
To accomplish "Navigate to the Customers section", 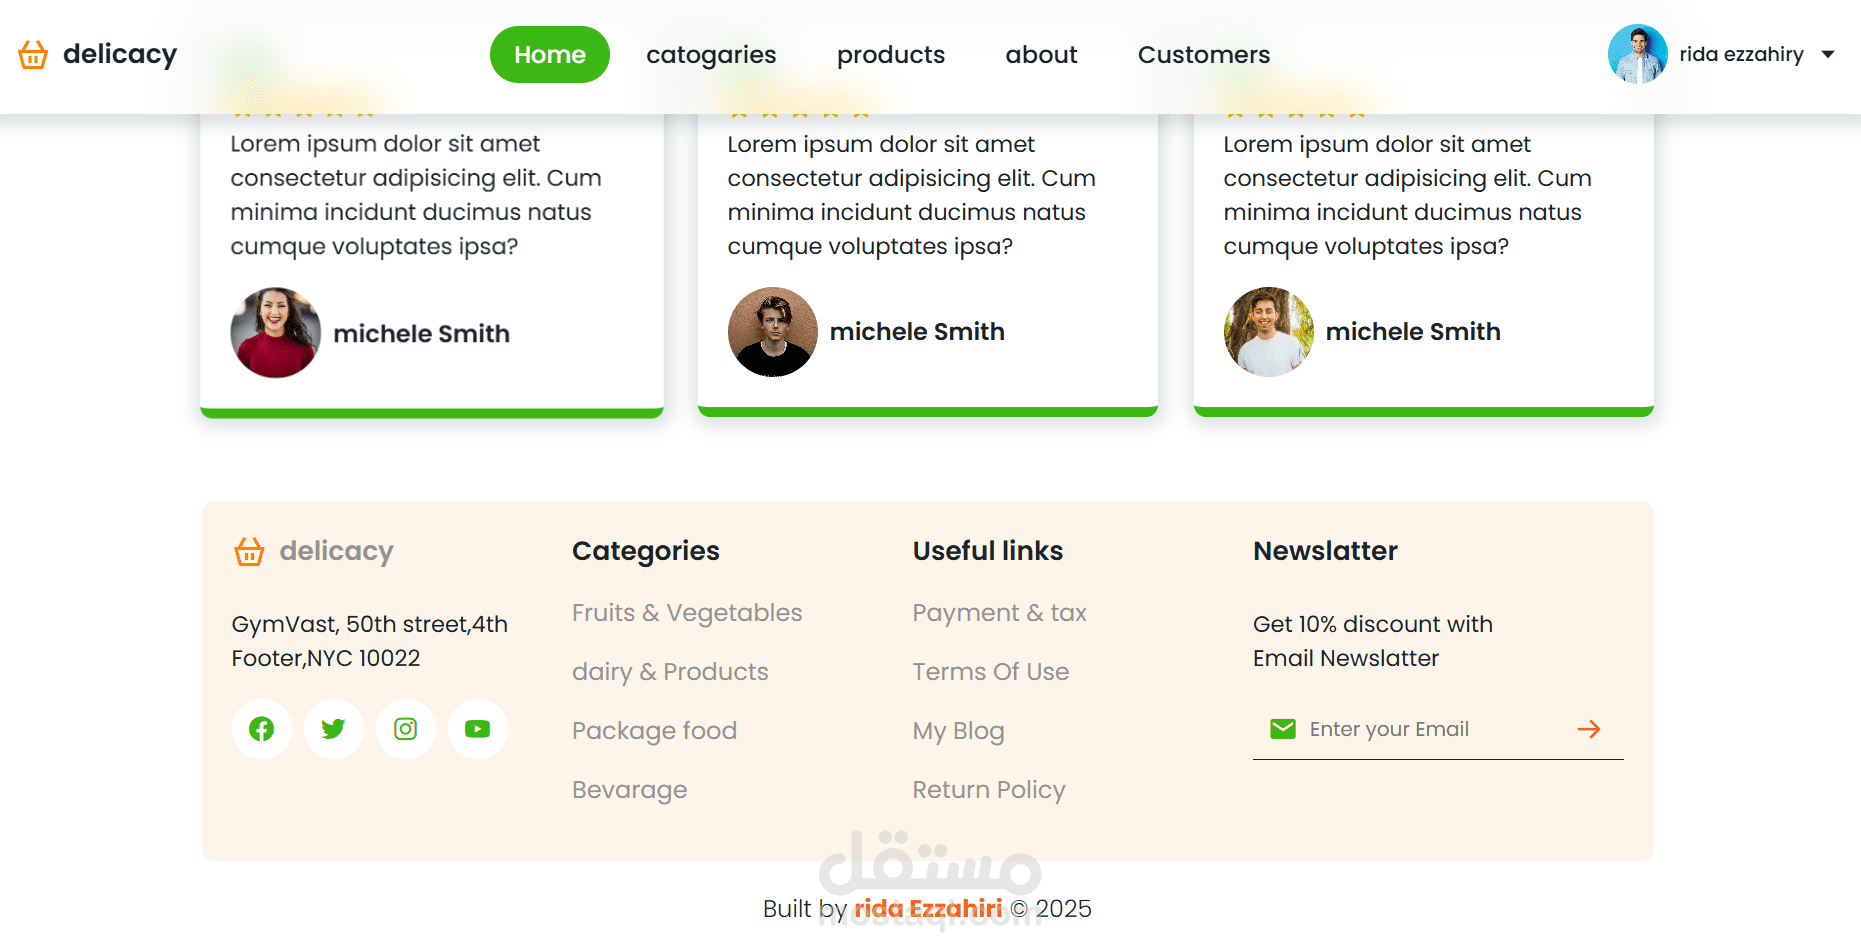I will (1204, 54).
